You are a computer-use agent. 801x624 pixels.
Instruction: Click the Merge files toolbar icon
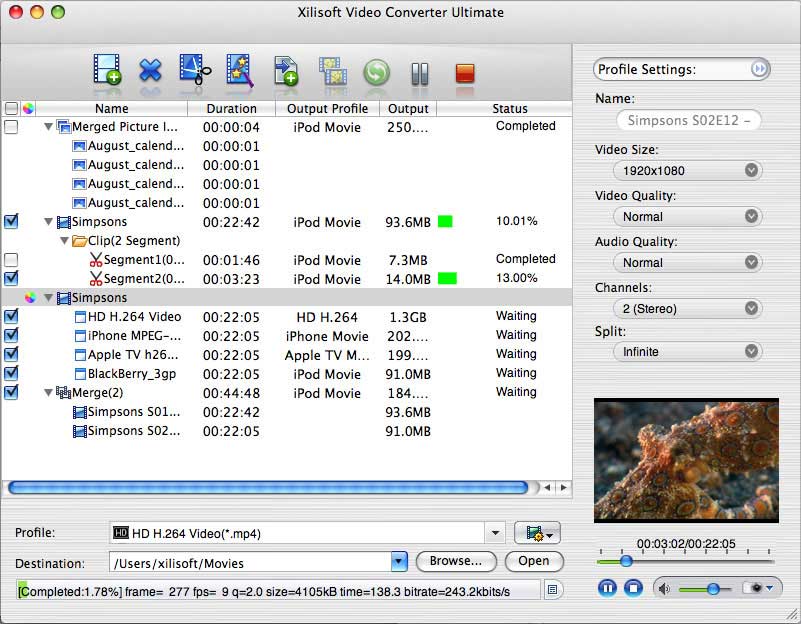[x=332, y=71]
